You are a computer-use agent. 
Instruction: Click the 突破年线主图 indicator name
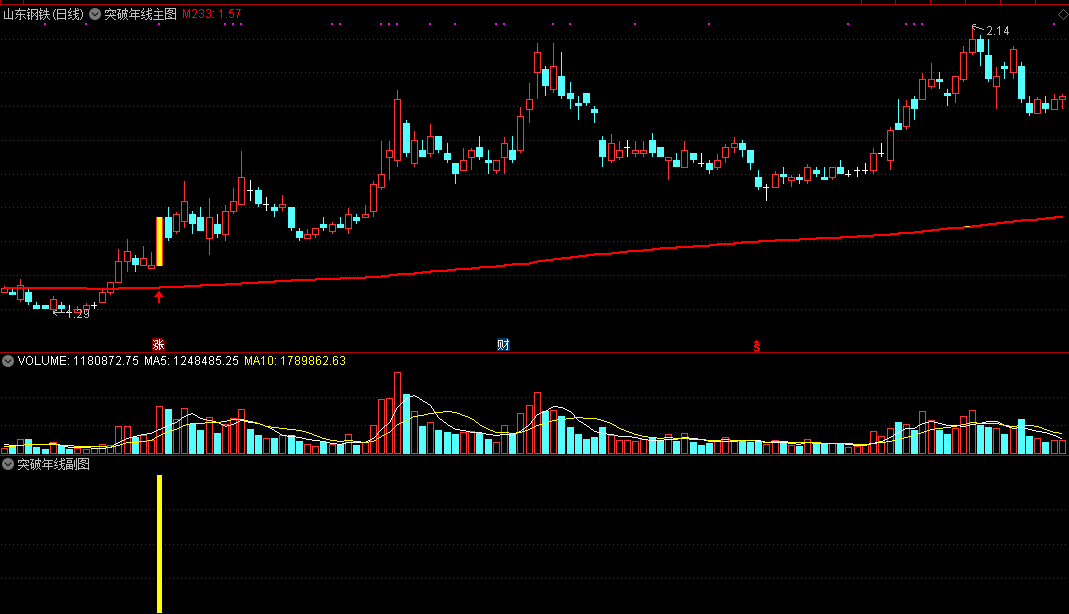click(140, 14)
